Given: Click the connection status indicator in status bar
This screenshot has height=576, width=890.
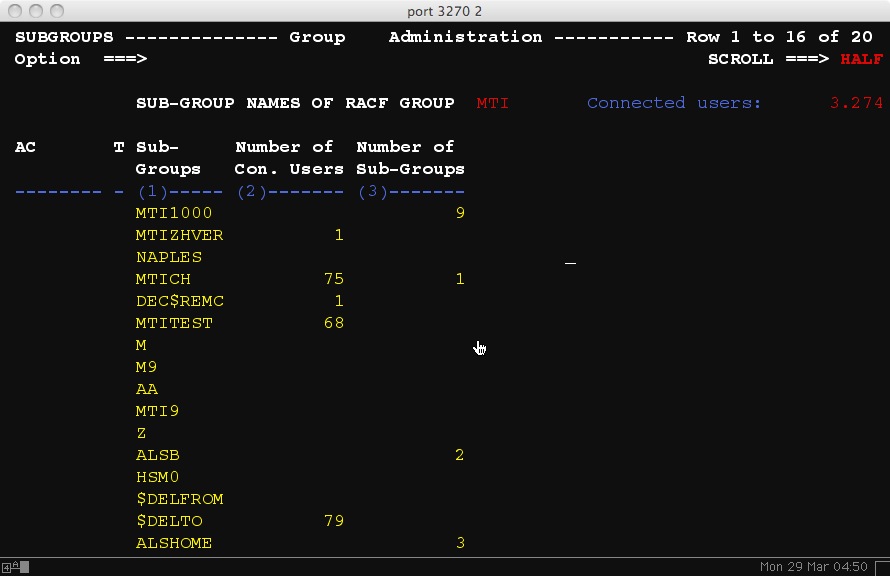Looking at the screenshot, I should (x=15, y=567).
